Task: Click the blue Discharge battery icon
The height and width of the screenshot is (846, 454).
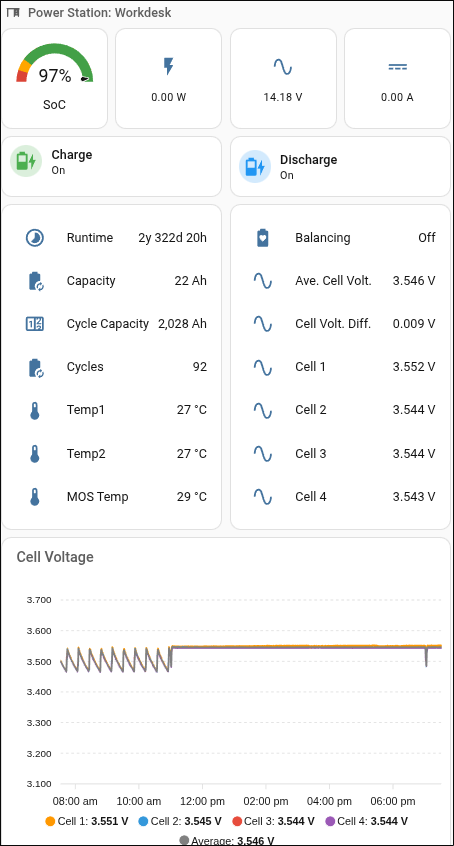Action: [x=255, y=167]
